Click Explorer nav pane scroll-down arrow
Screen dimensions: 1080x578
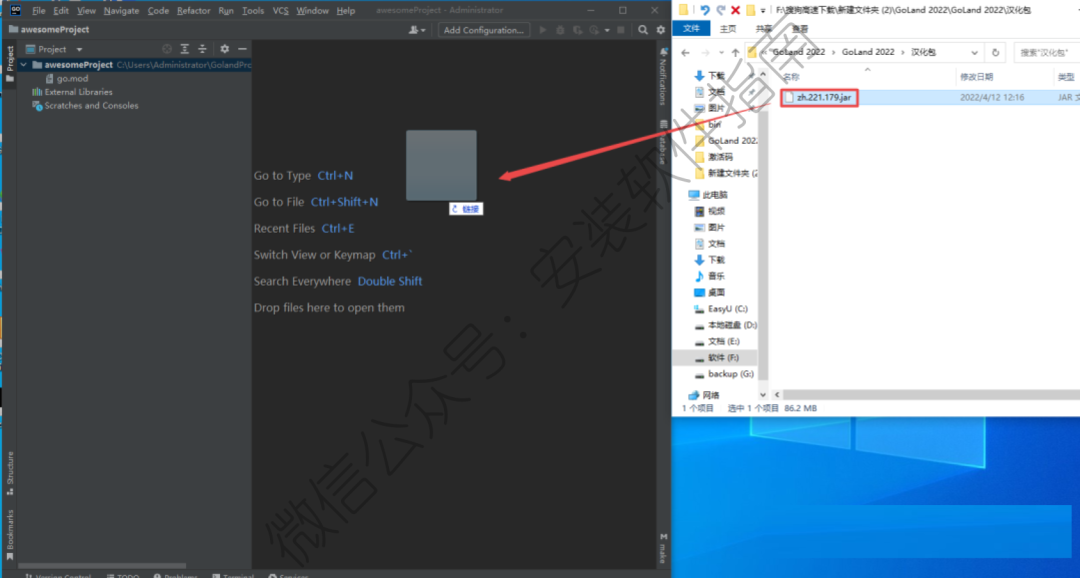pos(762,395)
